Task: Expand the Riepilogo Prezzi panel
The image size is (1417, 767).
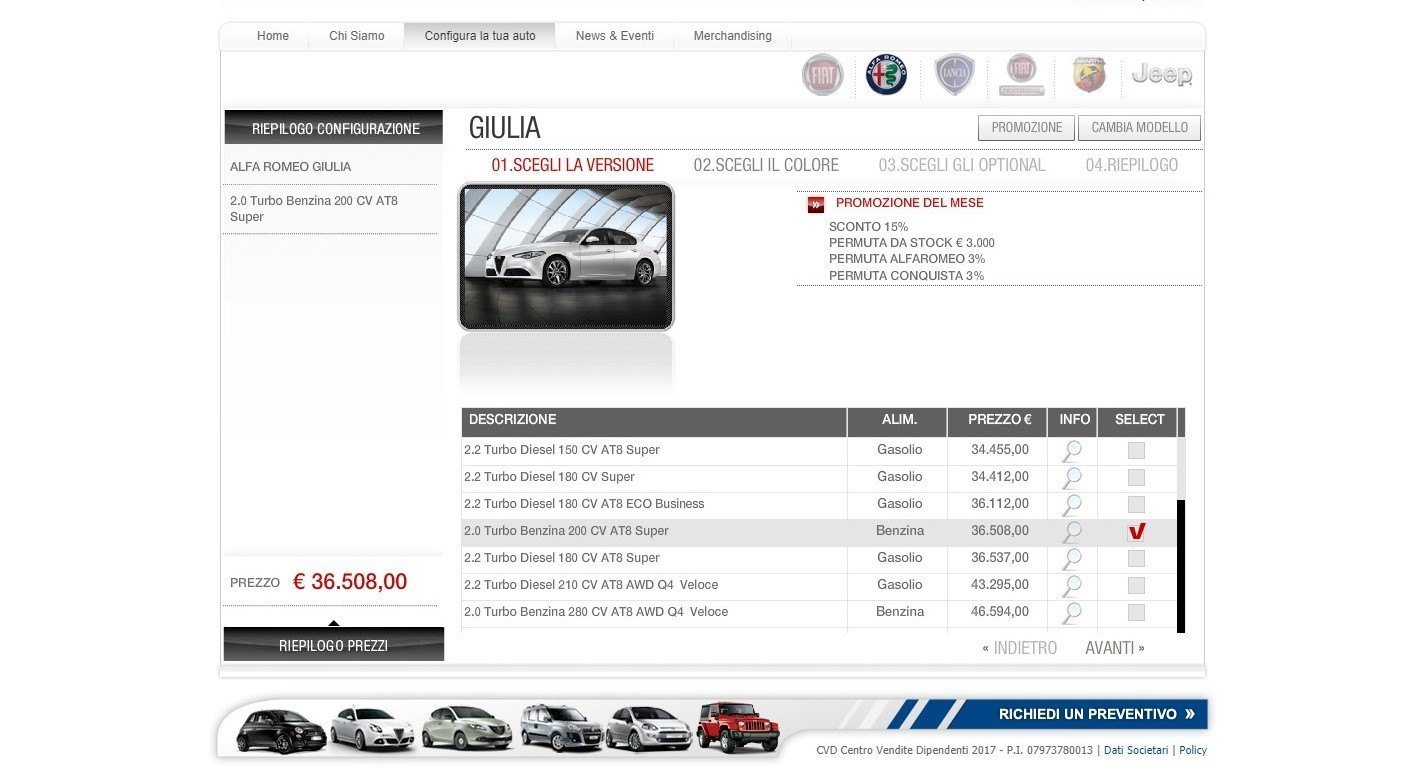Action: (334, 645)
